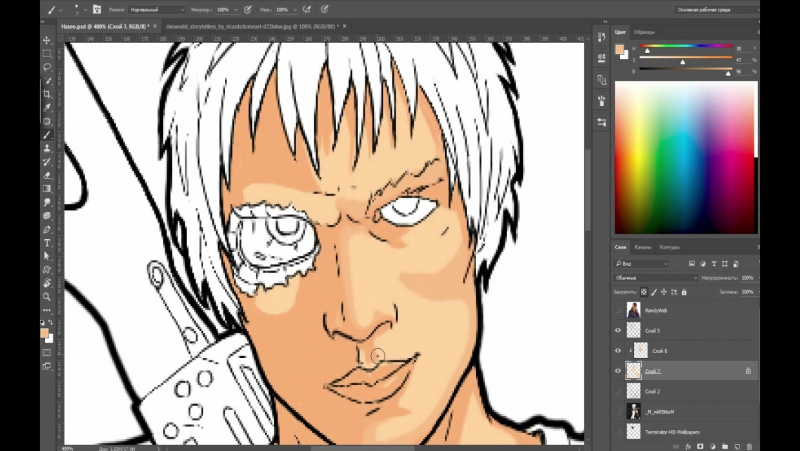Viewport: 800px width, 451px height.
Task: Select the Healing Brush tool
Action: 47,121
